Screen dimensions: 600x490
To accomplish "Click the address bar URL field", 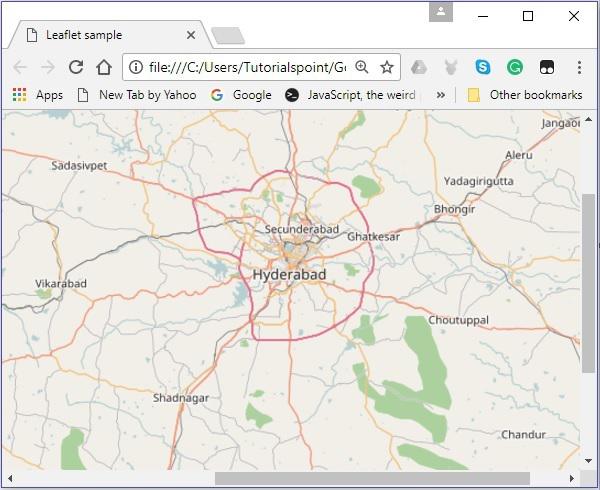I will click(x=247, y=67).
